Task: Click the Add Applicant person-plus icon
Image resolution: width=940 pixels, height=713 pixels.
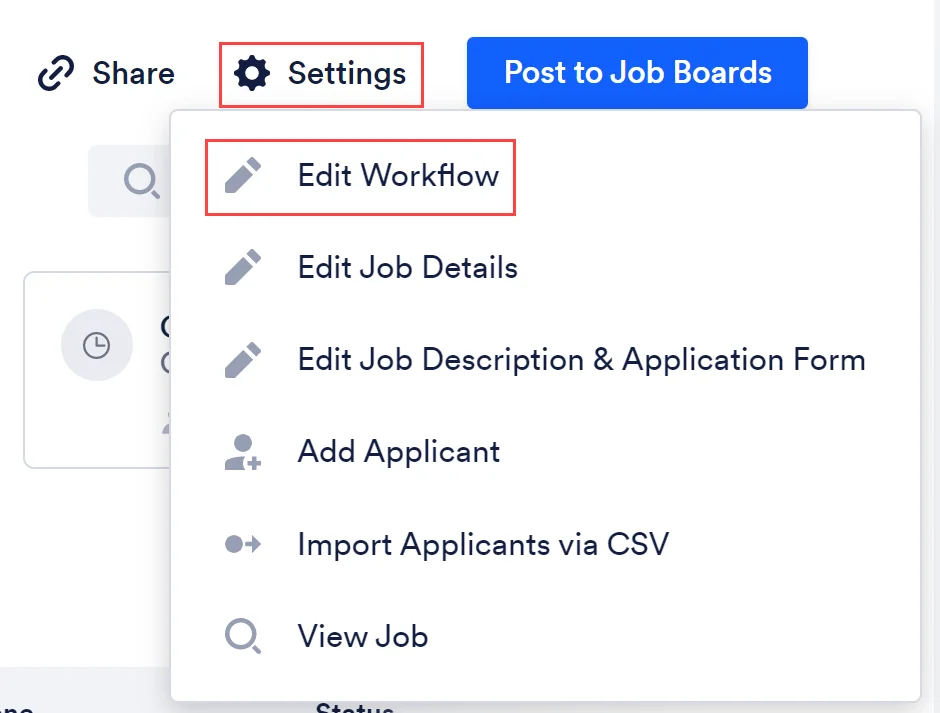Action: (x=243, y=452)
